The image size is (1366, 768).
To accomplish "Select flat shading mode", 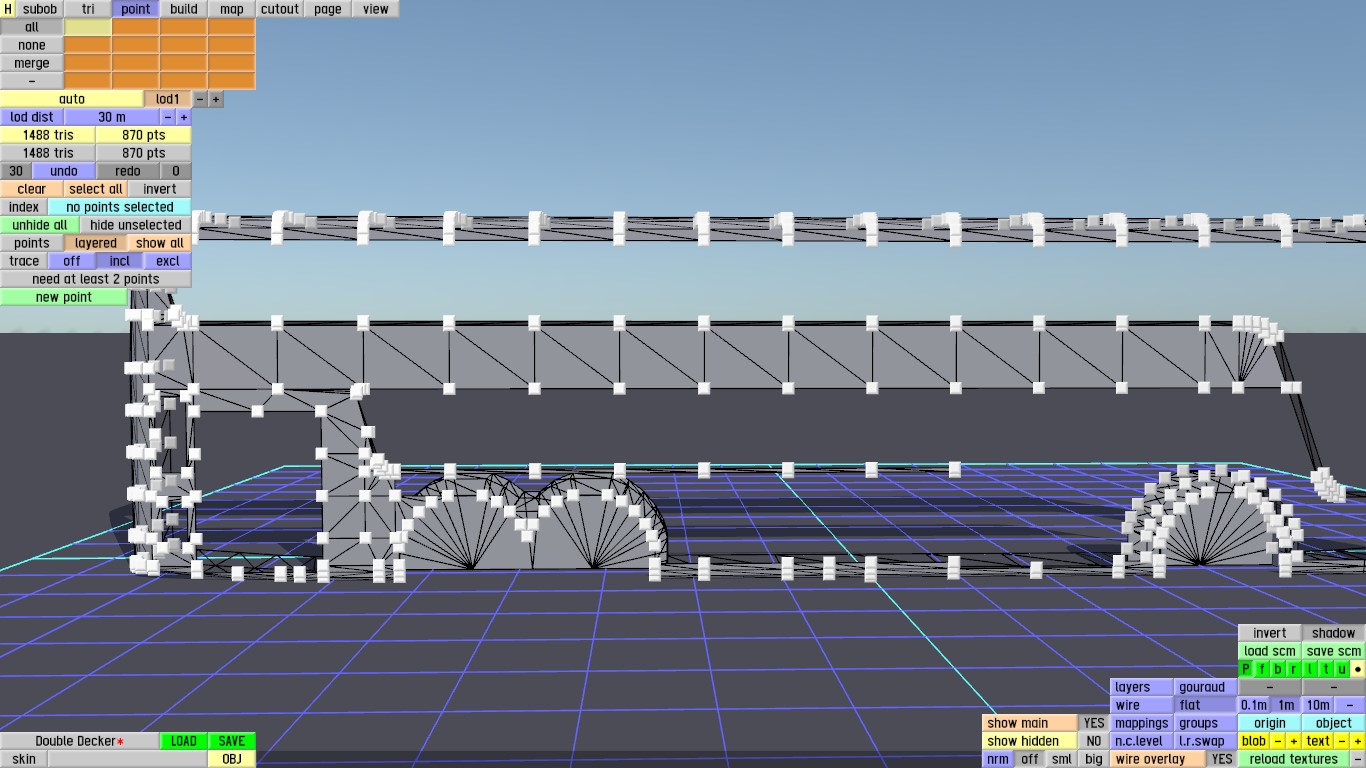I will pos(1206,705).
